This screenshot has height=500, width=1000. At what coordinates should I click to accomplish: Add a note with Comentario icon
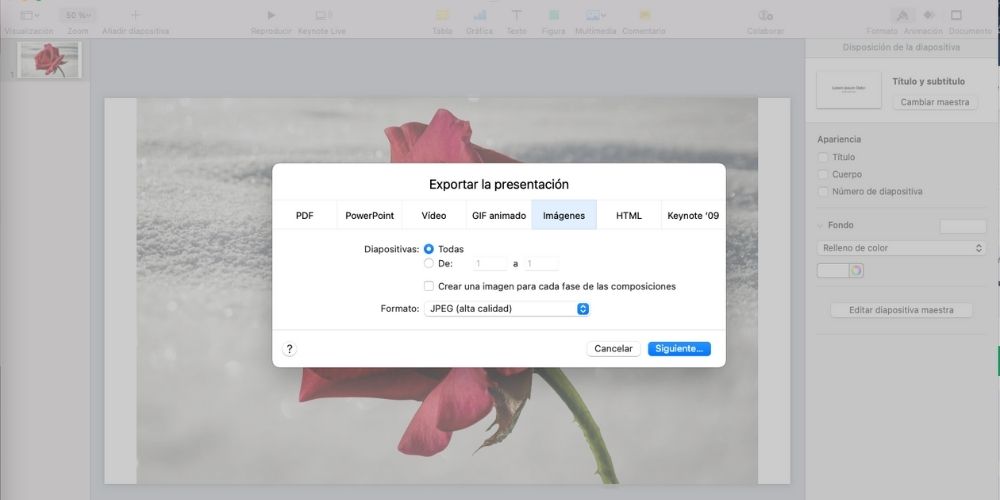click(644, 15)
